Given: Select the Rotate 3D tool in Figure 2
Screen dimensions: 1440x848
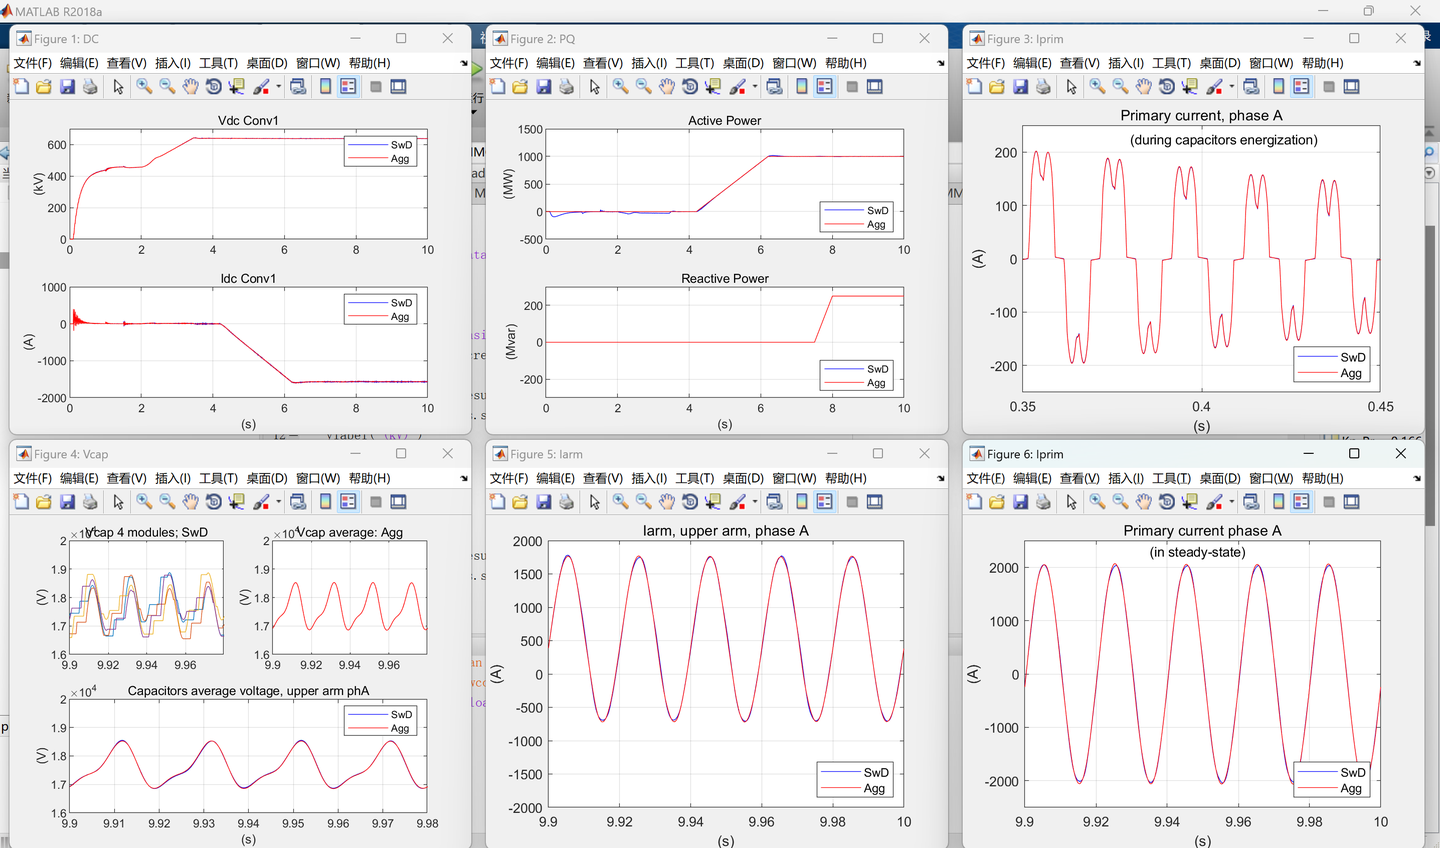Looking at the screenshot, I should [691, 86].
